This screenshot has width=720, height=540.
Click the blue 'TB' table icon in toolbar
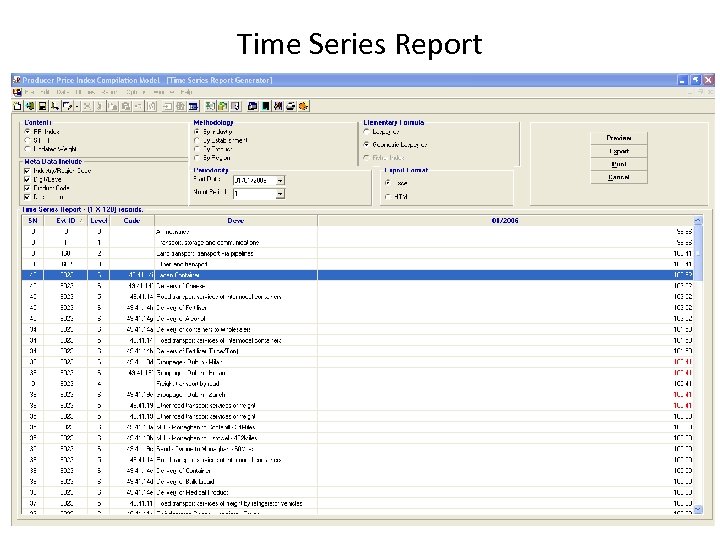(x=194, y=107)
